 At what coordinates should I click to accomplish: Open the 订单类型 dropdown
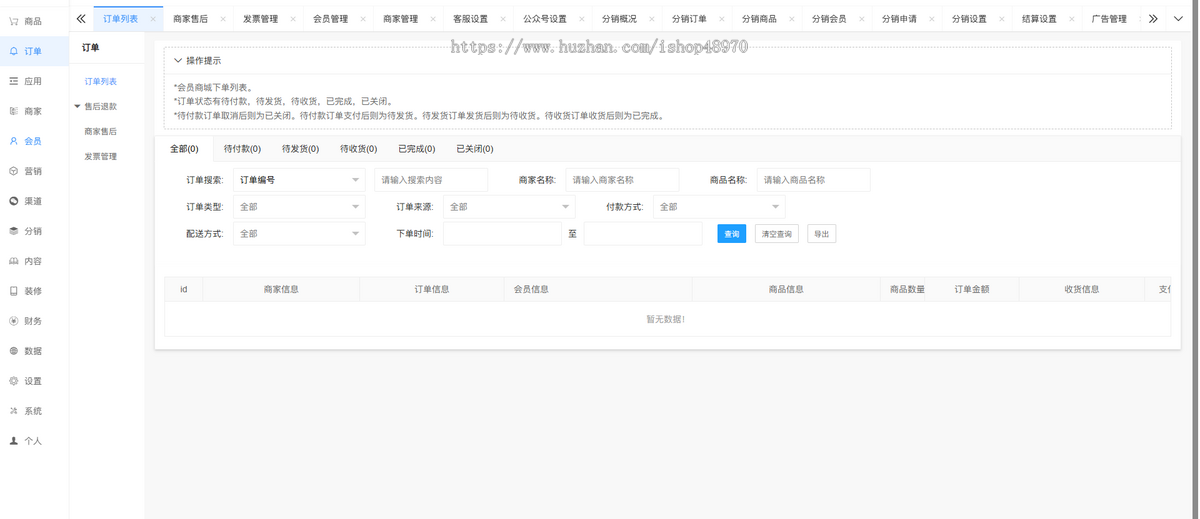pos(299,207)
